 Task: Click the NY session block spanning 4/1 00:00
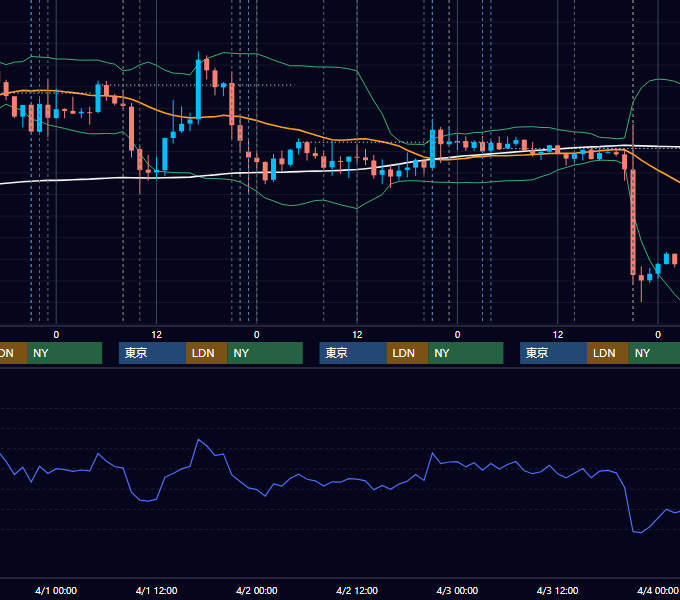tap(64, 353)
